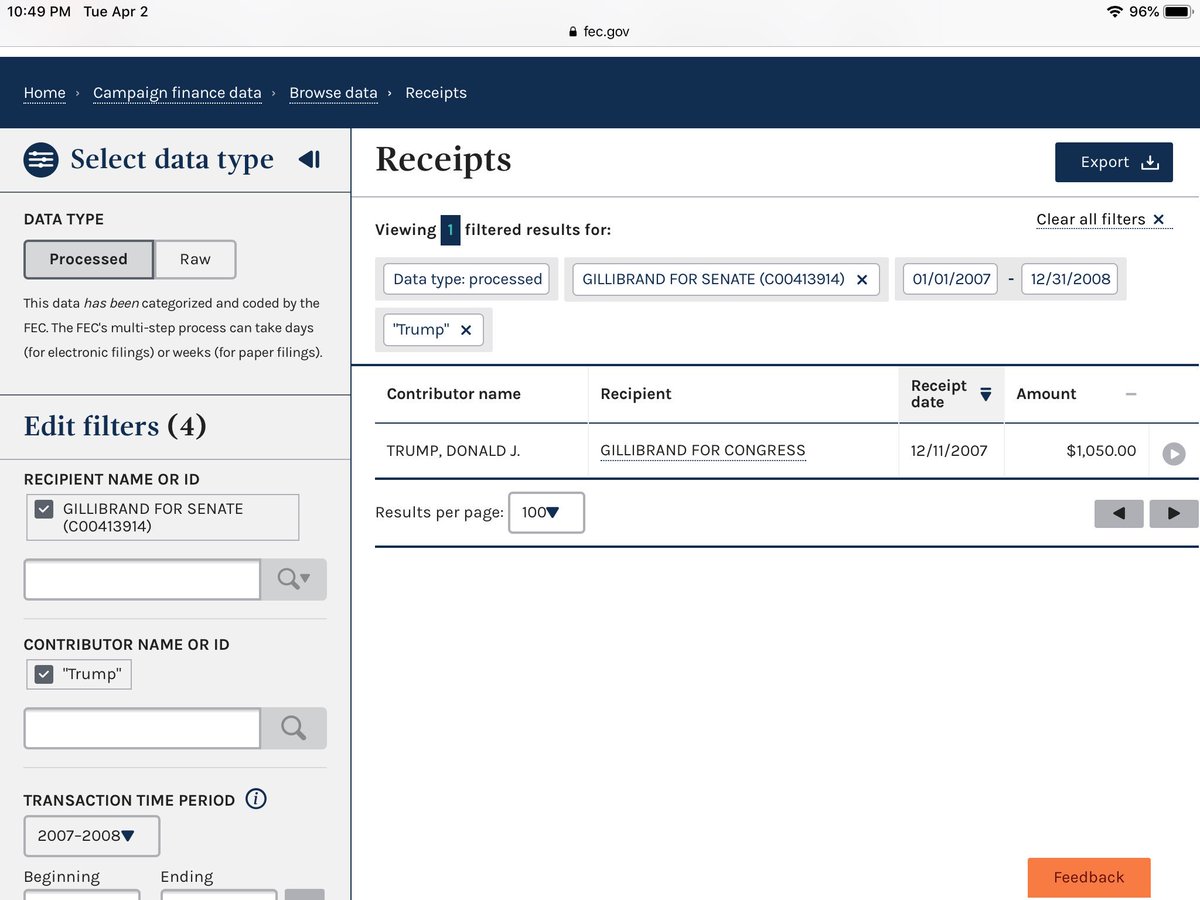
Task: Clear all filters
Action: [x=1103, y=219]
